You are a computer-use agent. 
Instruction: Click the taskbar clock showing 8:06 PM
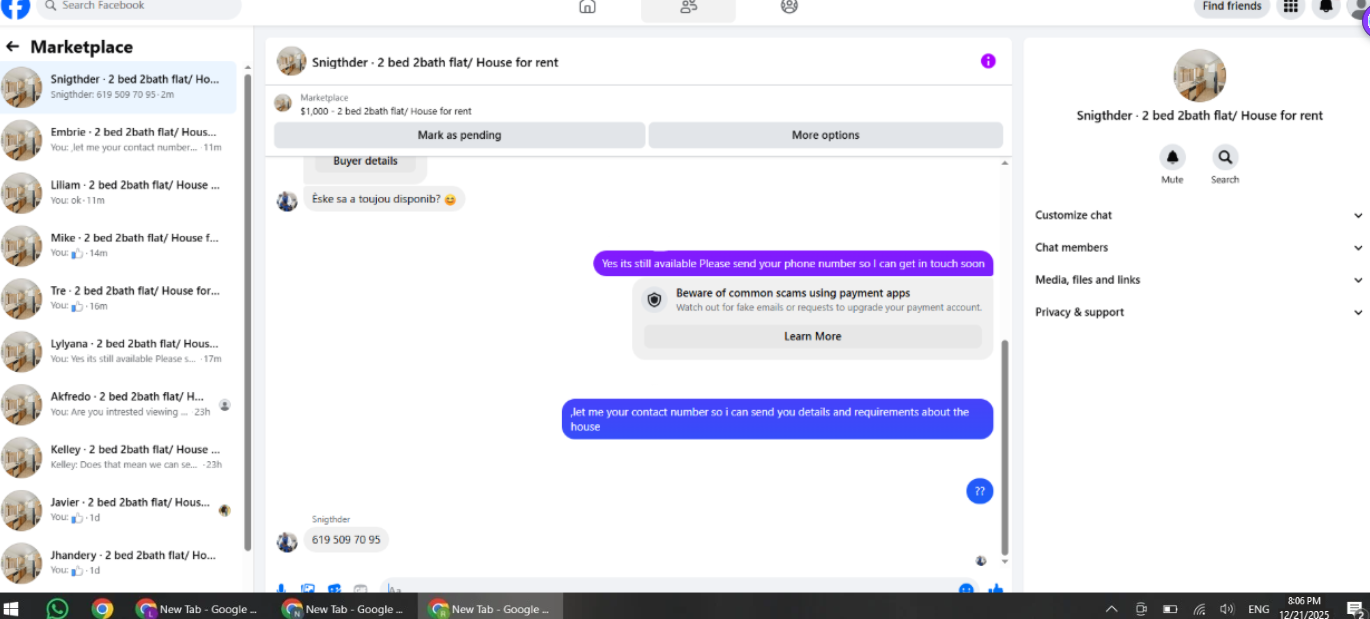(x=1304, y=608)
